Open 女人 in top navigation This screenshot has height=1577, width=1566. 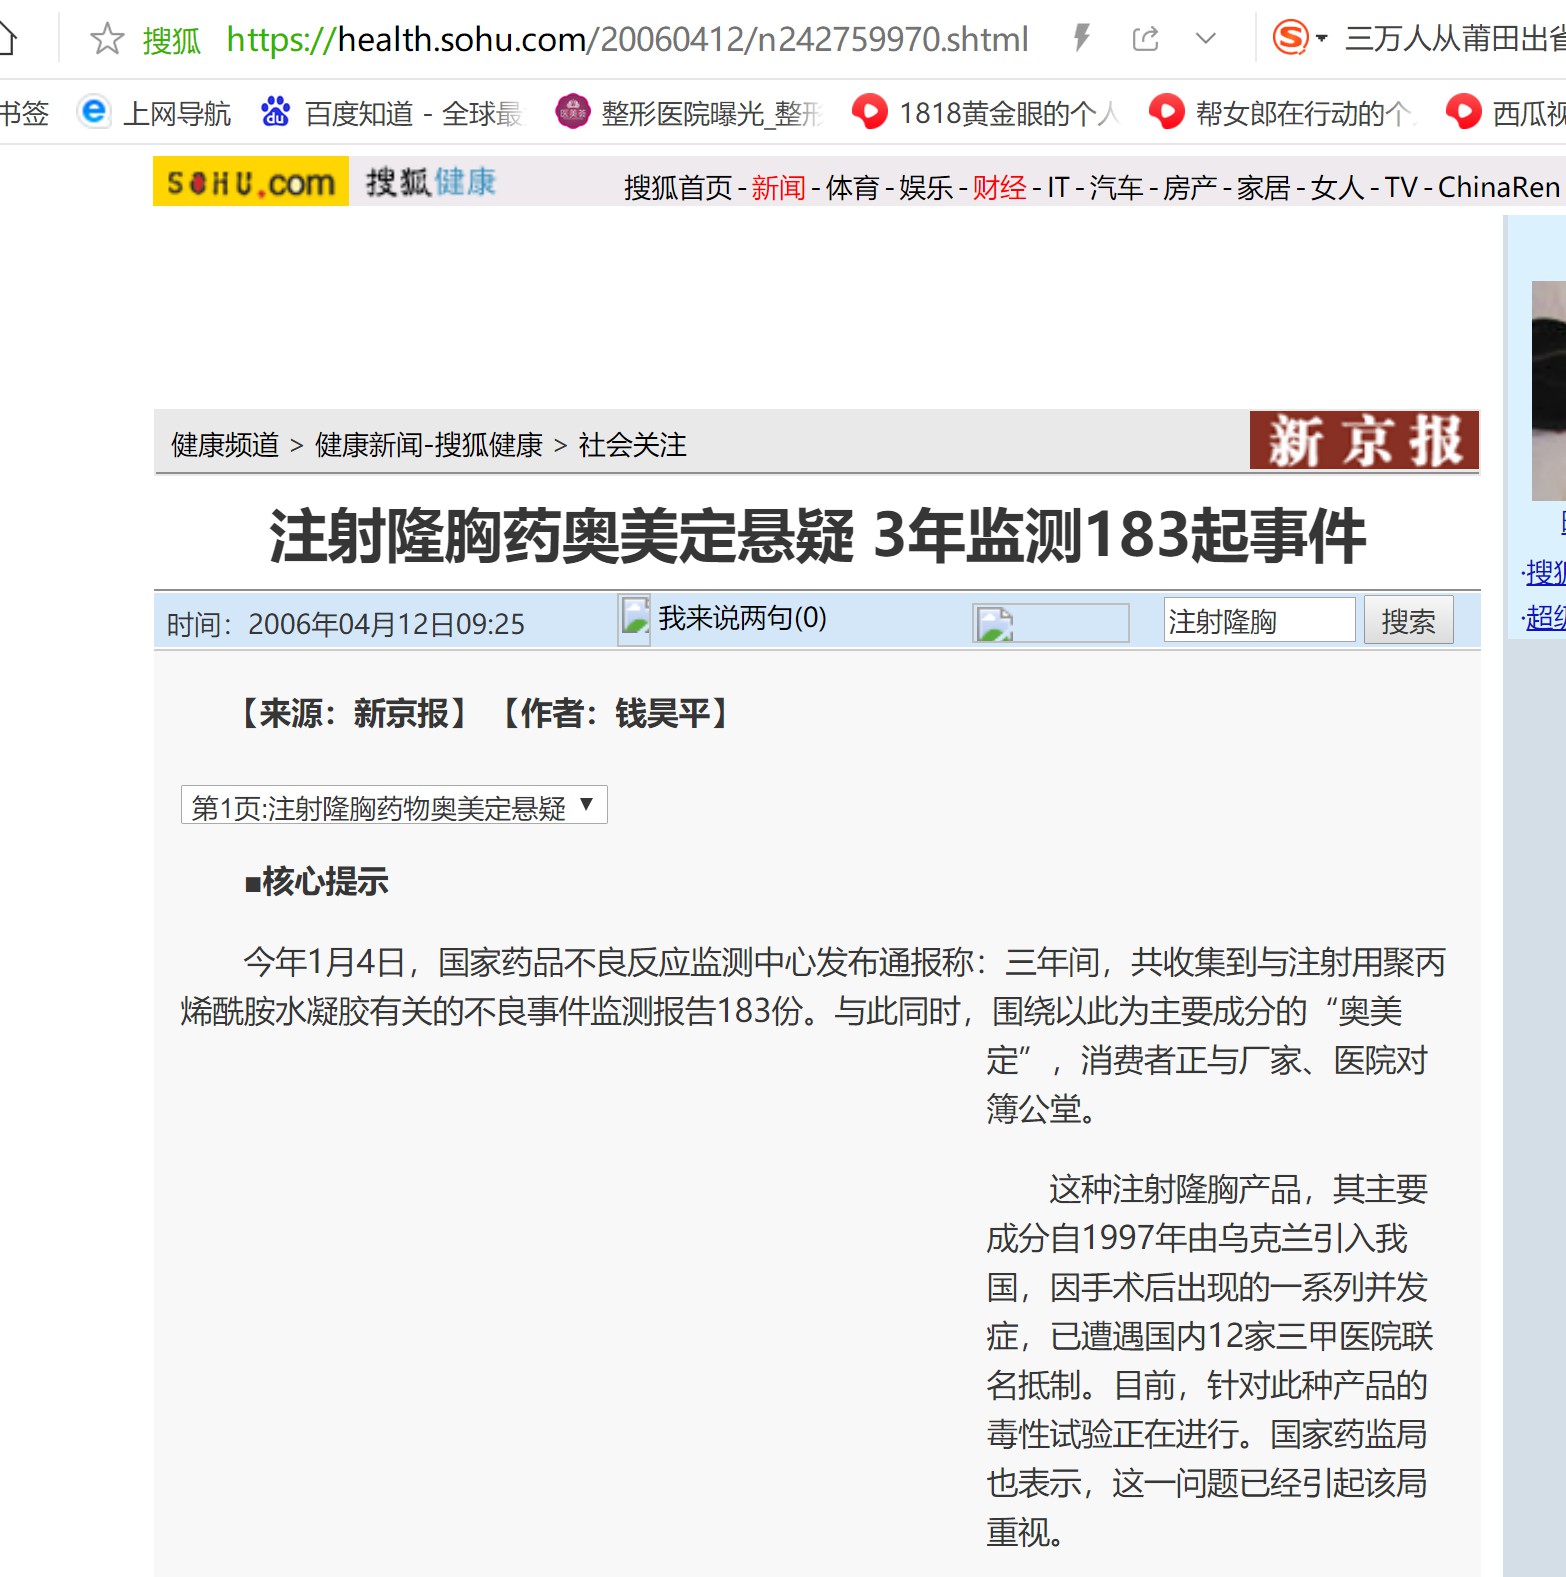[1338, 187]
